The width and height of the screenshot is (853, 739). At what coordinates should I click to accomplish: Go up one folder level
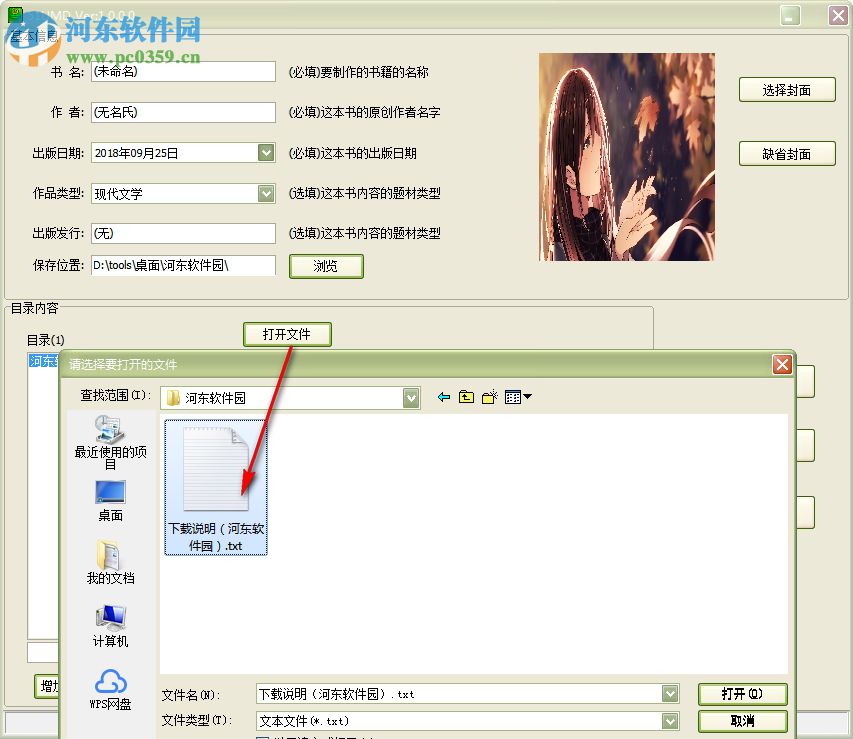coord(466,397)
